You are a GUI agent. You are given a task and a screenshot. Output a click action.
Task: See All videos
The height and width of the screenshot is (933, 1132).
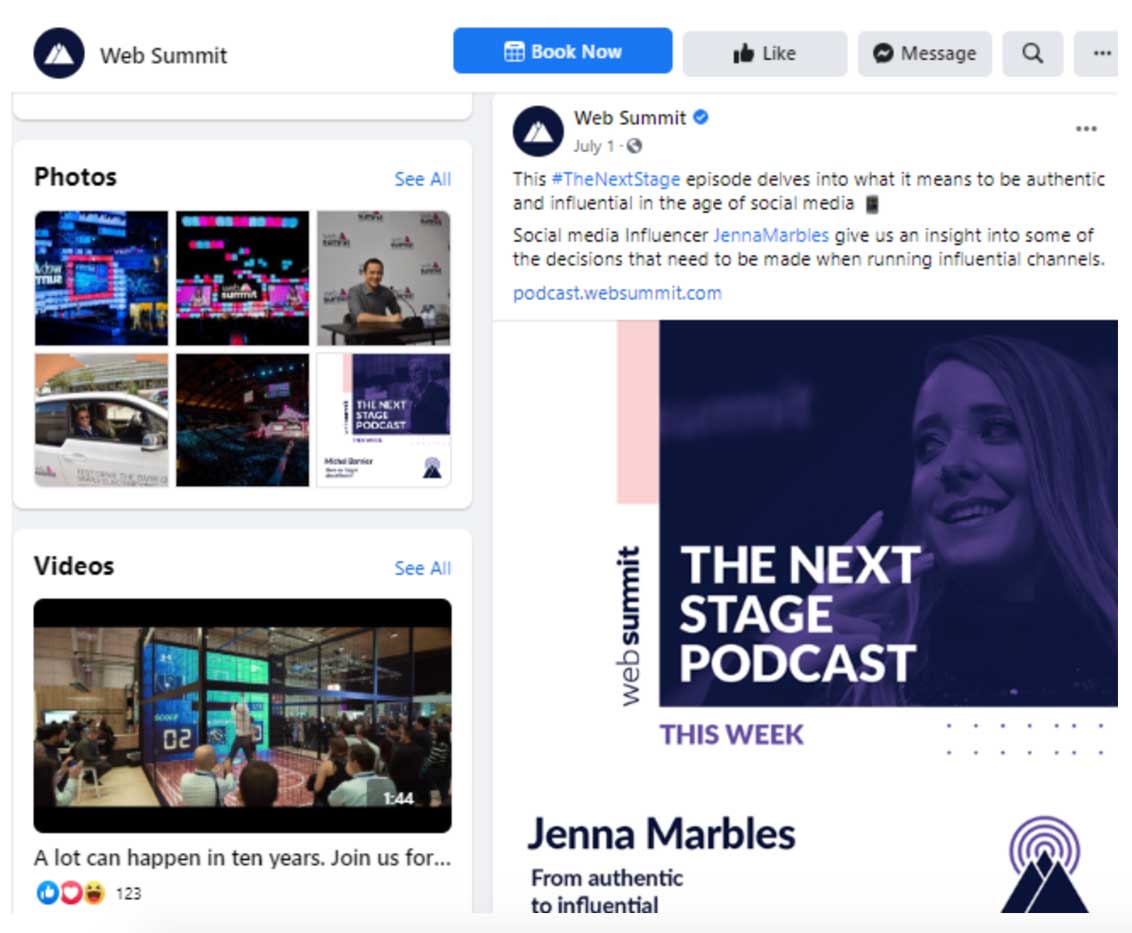pos(422,568)
